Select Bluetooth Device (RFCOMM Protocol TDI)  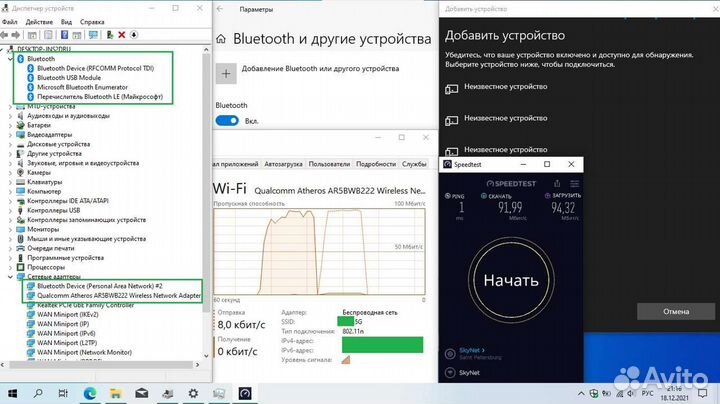point(96,68)
